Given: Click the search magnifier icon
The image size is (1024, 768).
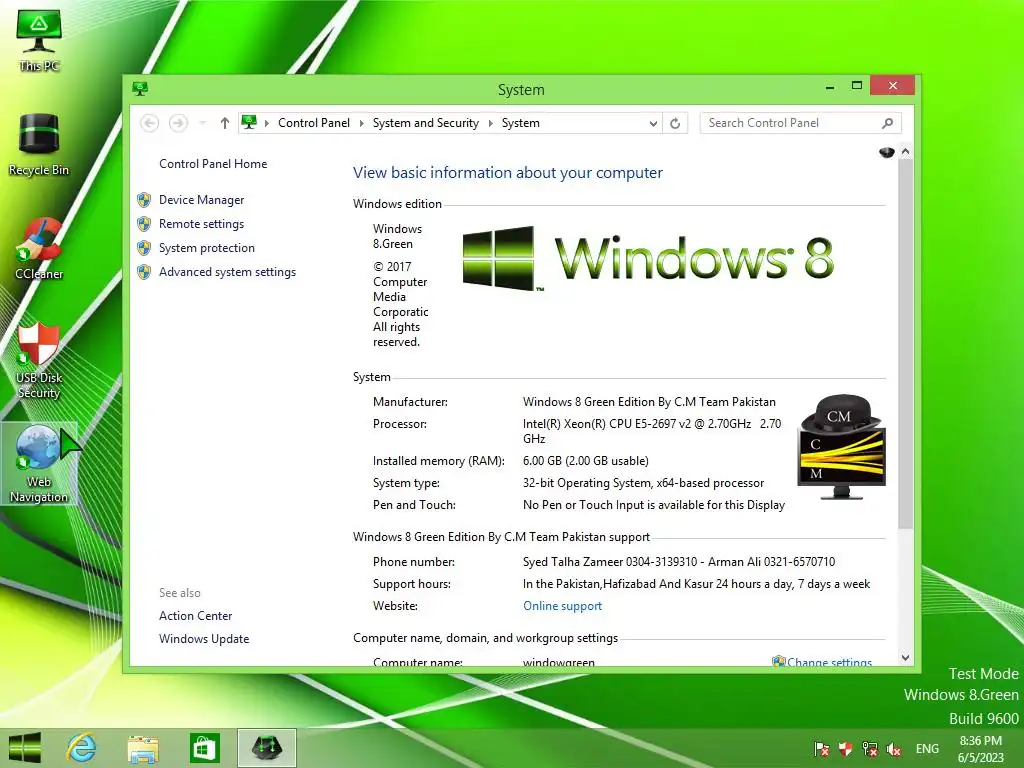Looking at the screenshot, I should (x=888, y=123).
